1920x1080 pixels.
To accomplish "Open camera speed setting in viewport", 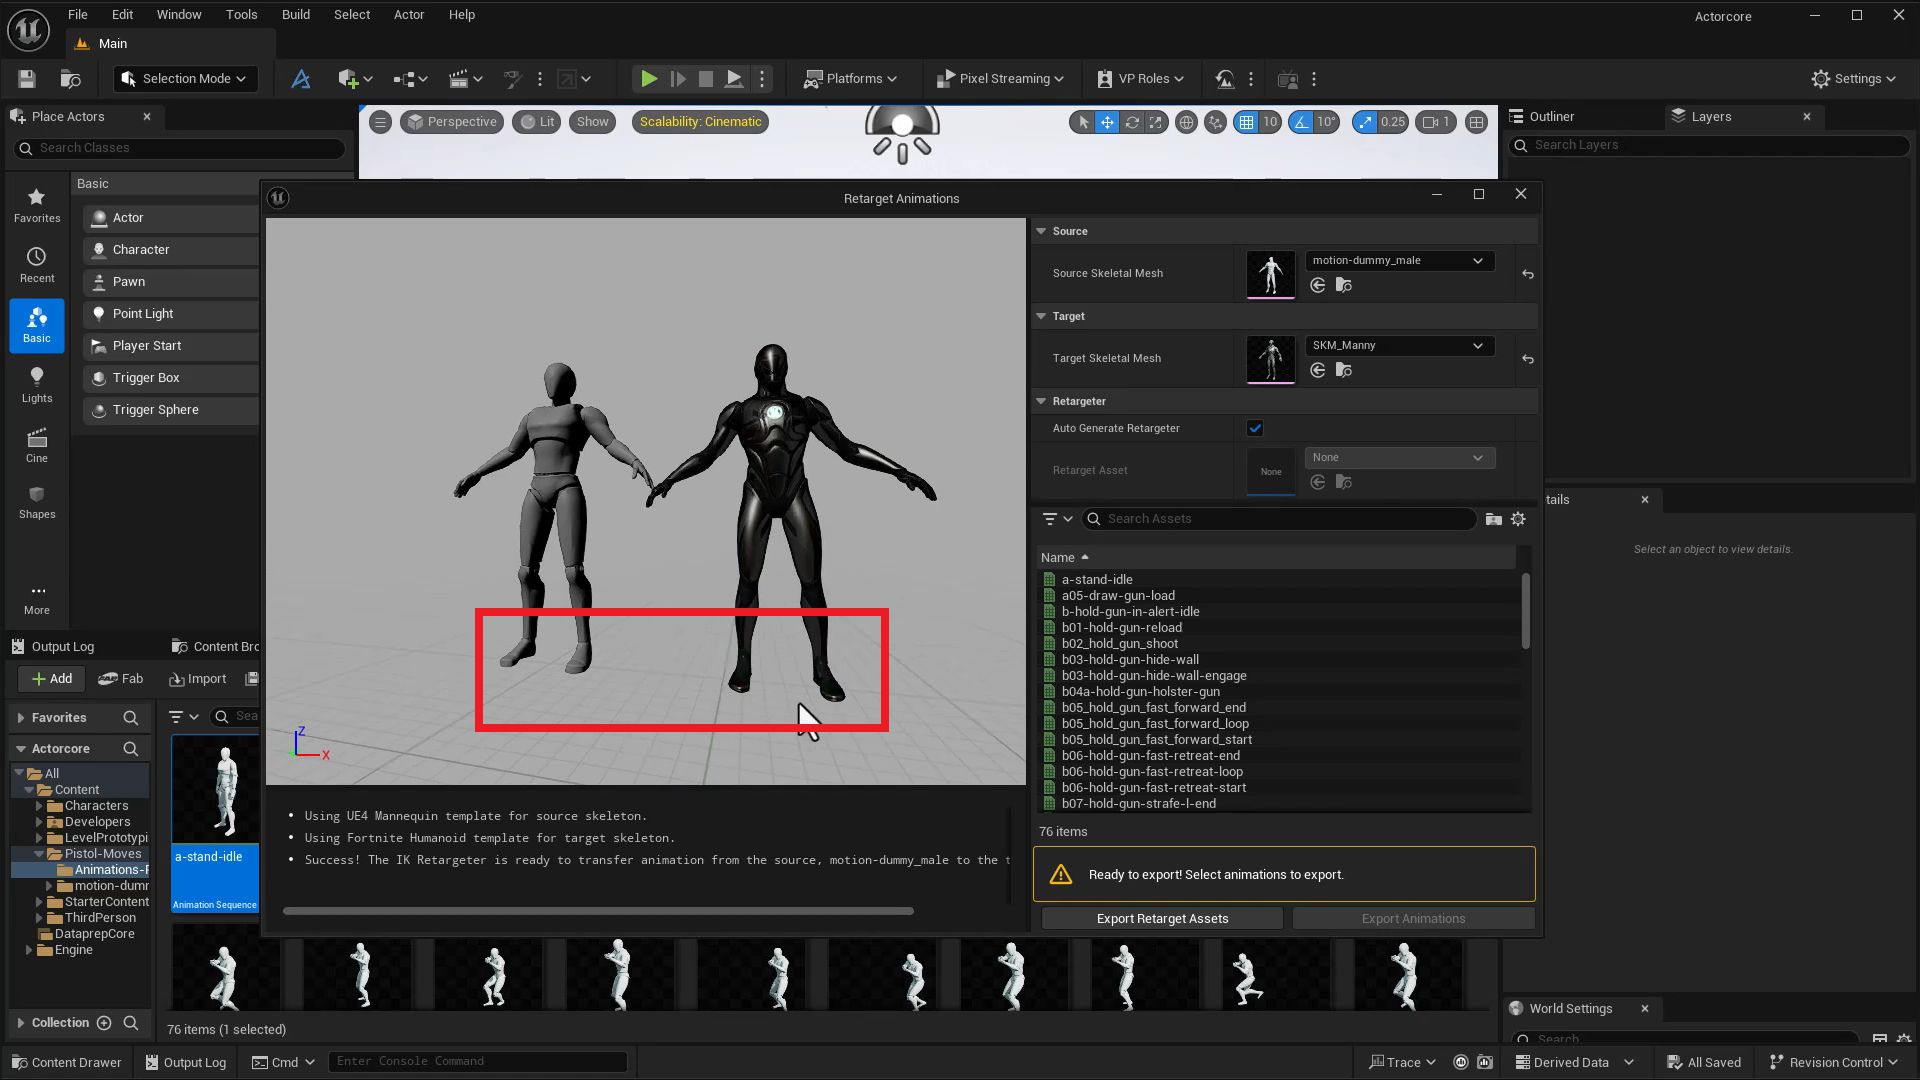I will click(x=1436, y=122).
